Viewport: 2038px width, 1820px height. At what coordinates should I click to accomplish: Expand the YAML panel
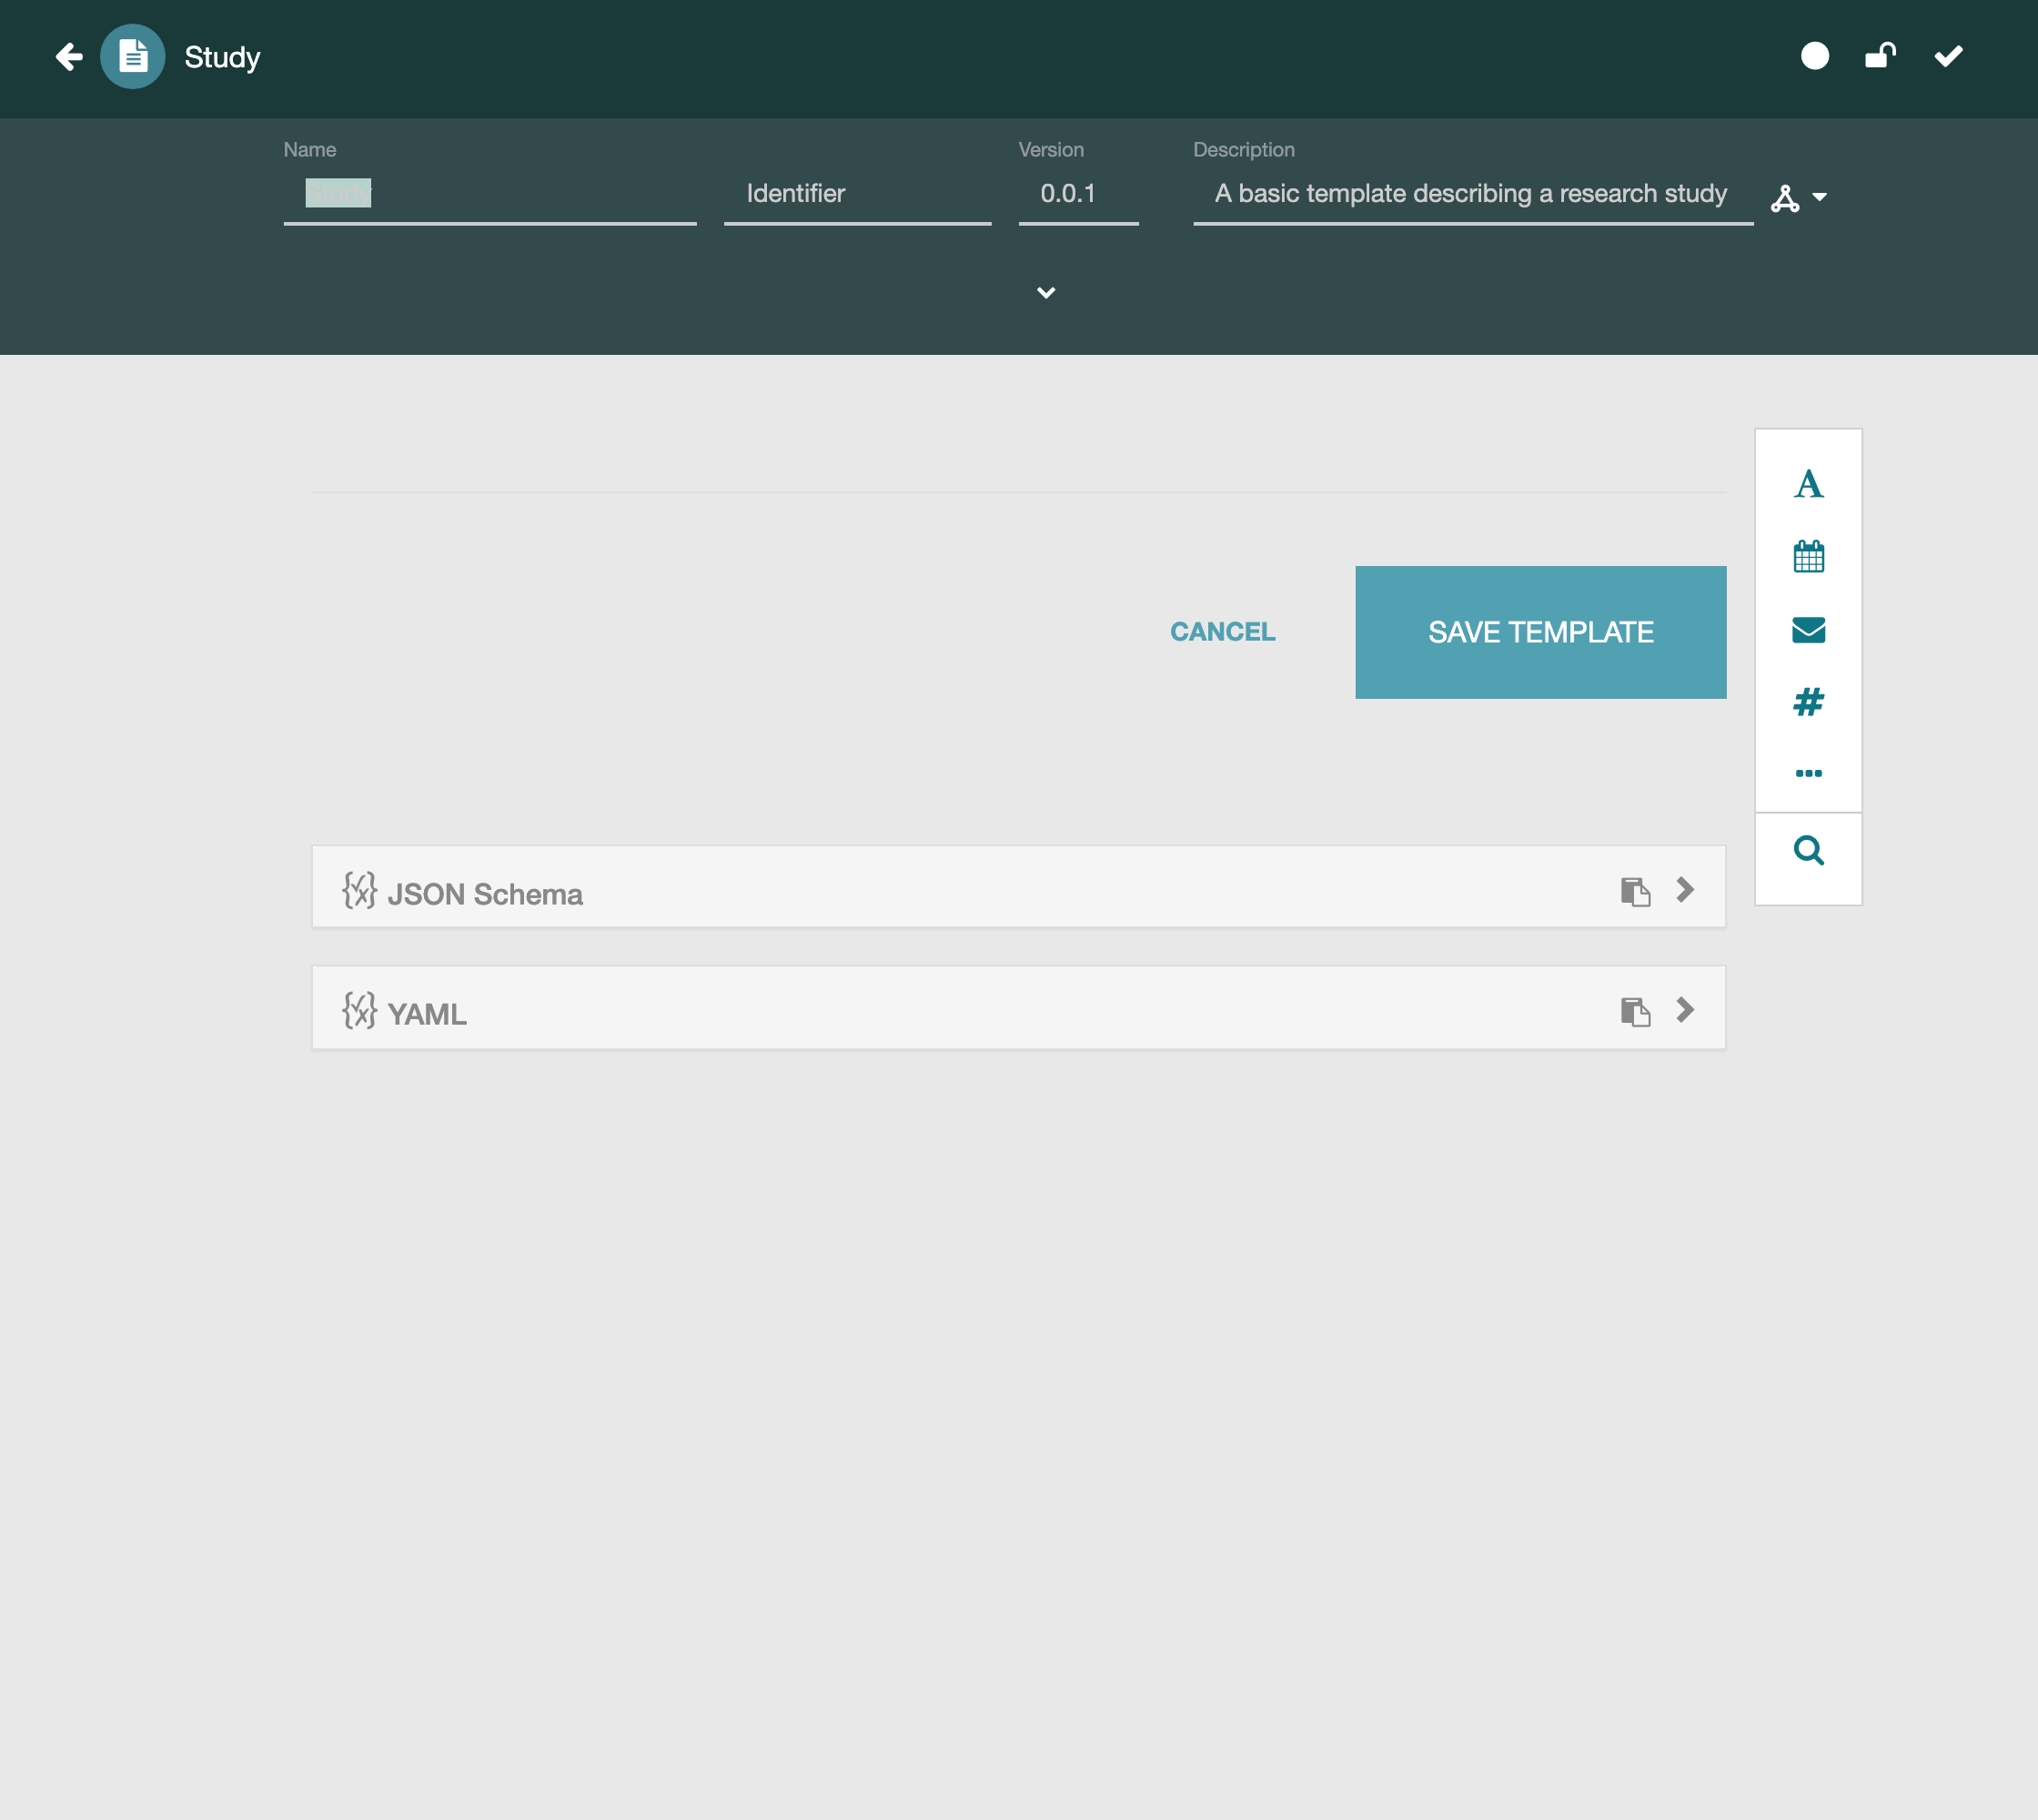click(1685, 1010)
